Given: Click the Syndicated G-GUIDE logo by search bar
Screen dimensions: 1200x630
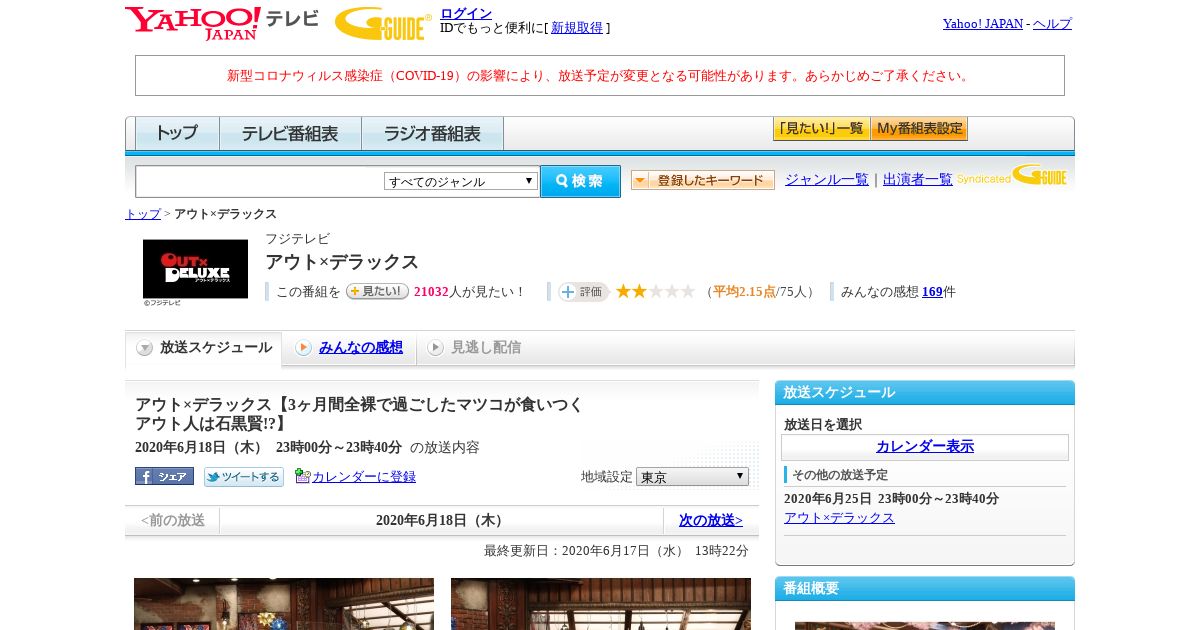Looking at the screenshot, I should click(x=1011, y=176).
